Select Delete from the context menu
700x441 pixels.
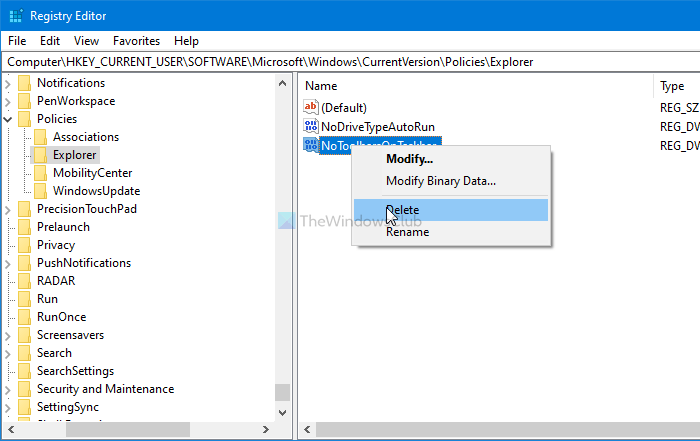click(x=451, y=210)
